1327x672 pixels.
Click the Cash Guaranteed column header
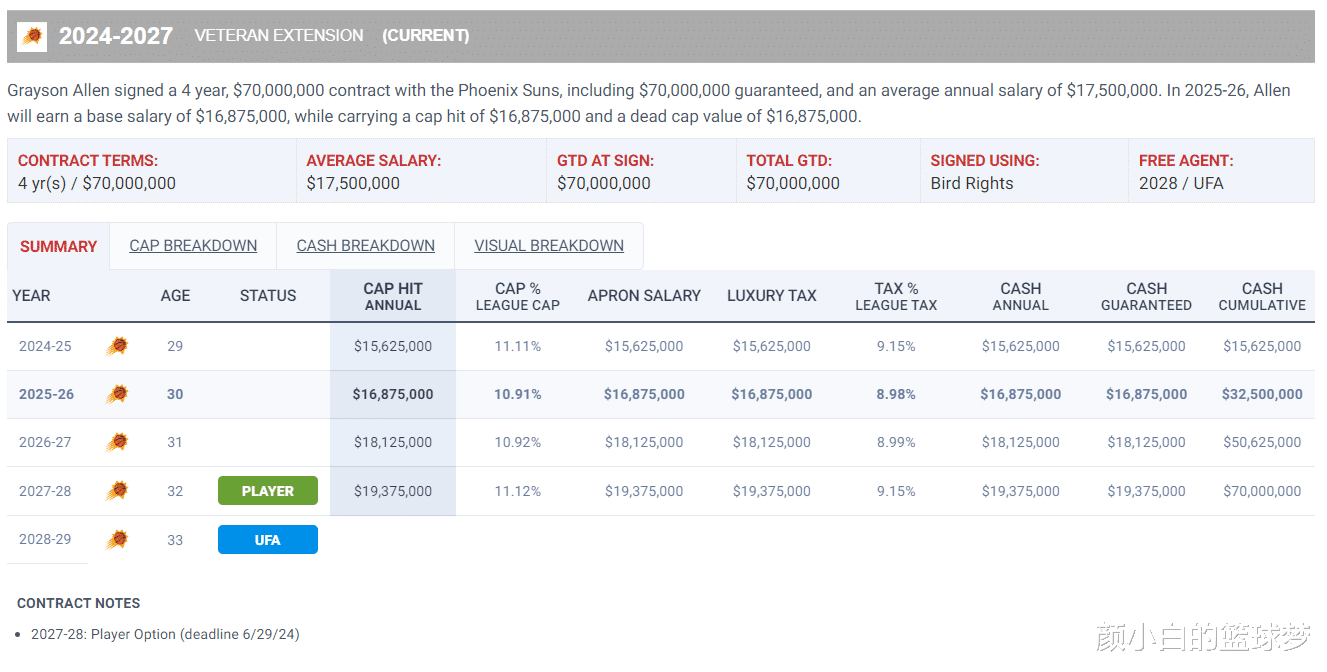click(1146, 296)
